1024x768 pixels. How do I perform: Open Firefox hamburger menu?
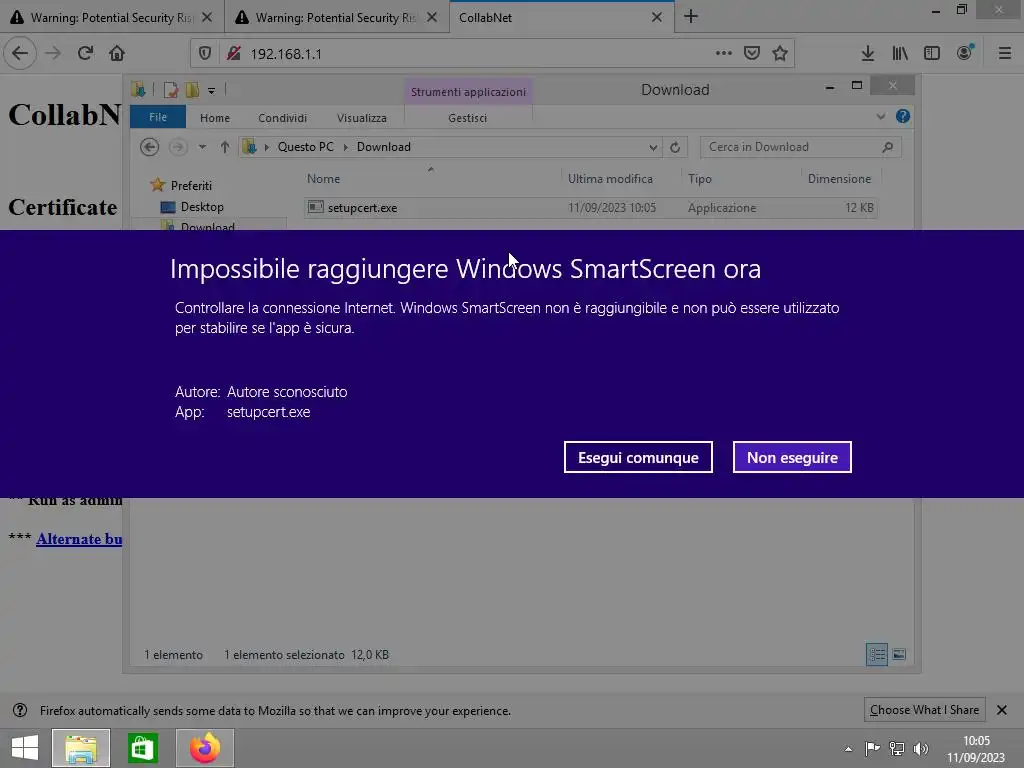[x=1005, y=54]
